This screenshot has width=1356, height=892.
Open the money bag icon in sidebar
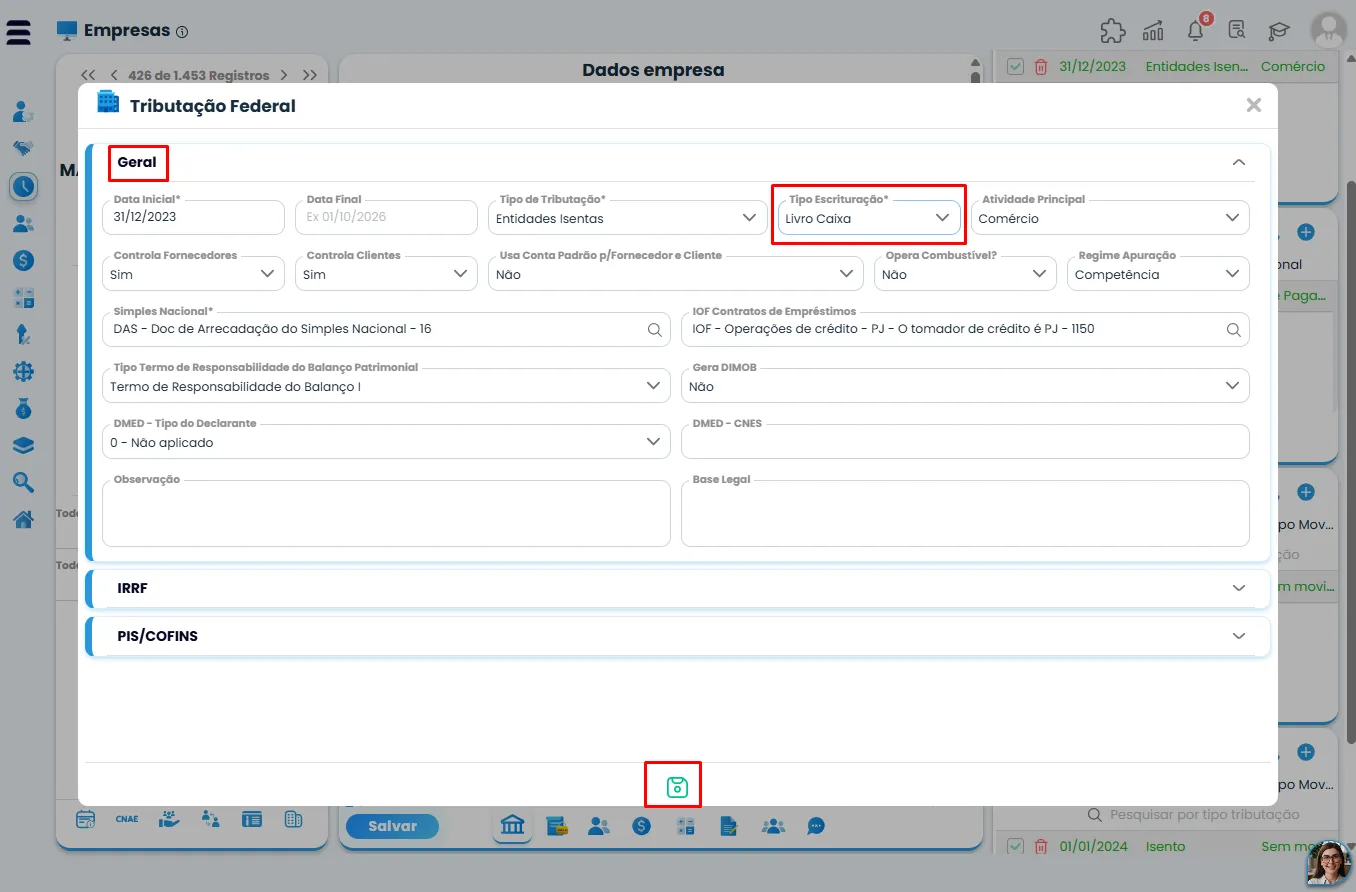(x=24, y=408)
